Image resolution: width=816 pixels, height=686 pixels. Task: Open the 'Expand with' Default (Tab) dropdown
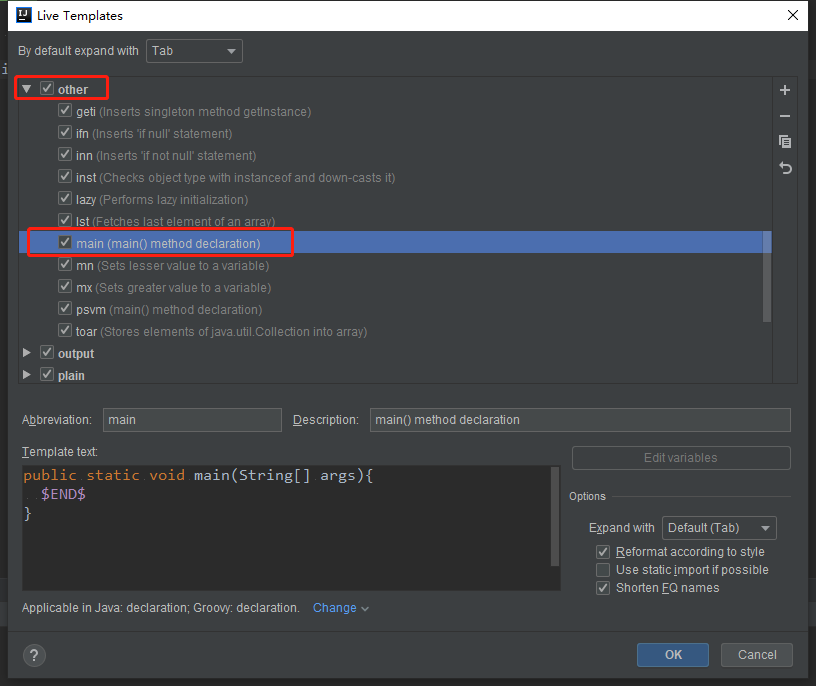point(719,528)
